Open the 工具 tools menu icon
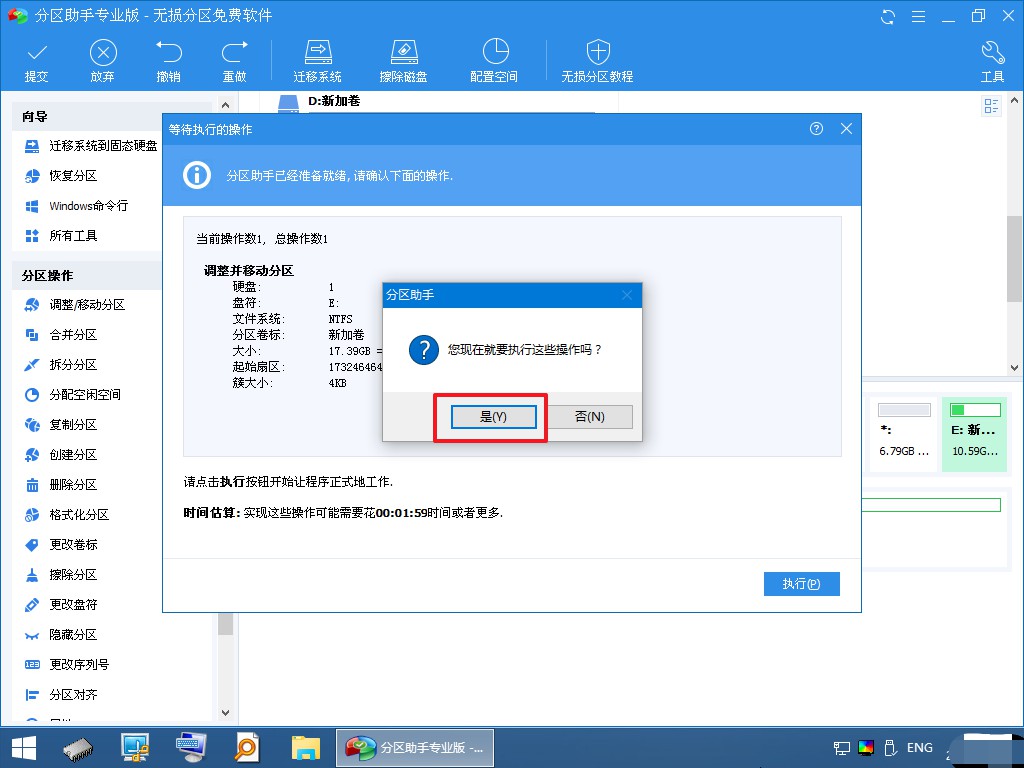 coord(993,62)
